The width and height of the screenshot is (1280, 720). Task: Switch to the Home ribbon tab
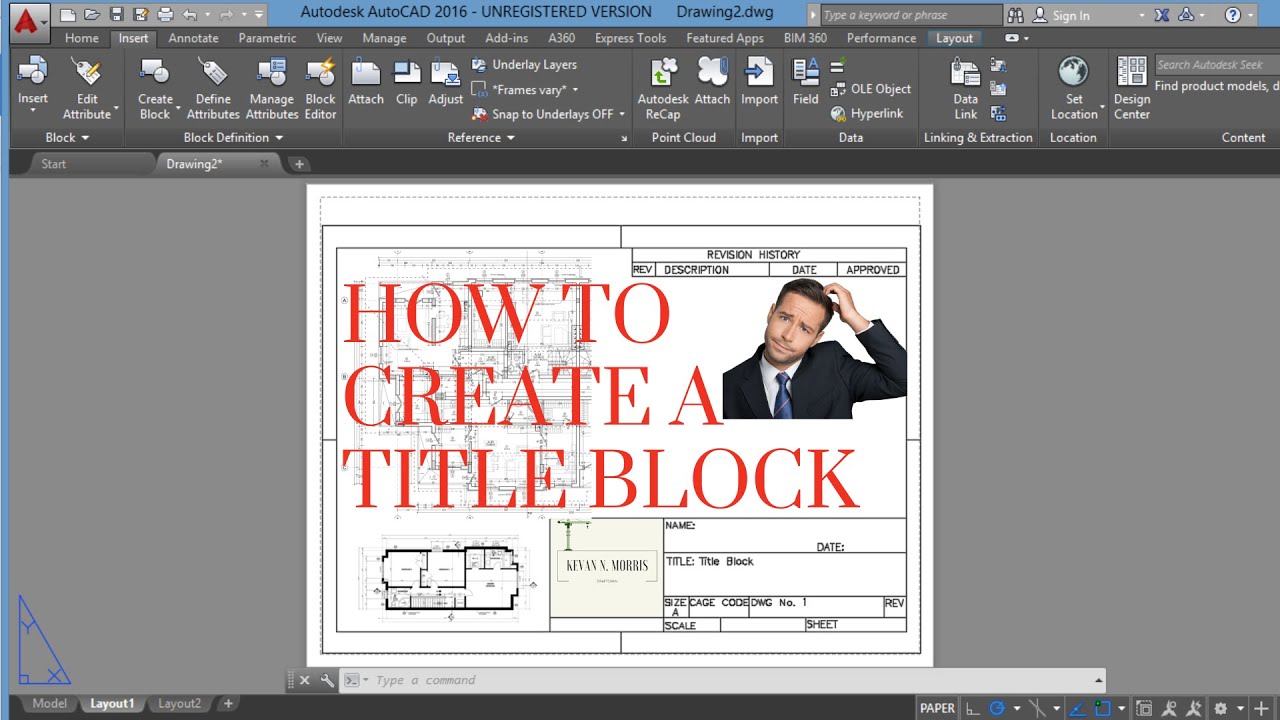point(82,38)
